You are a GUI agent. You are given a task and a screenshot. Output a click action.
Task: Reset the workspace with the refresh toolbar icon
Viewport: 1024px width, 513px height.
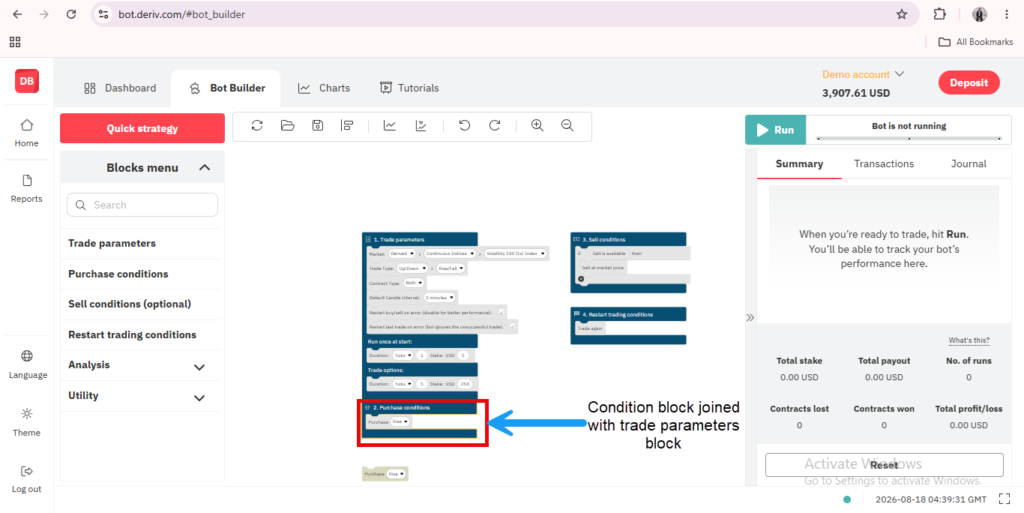[x=257, y=126]
